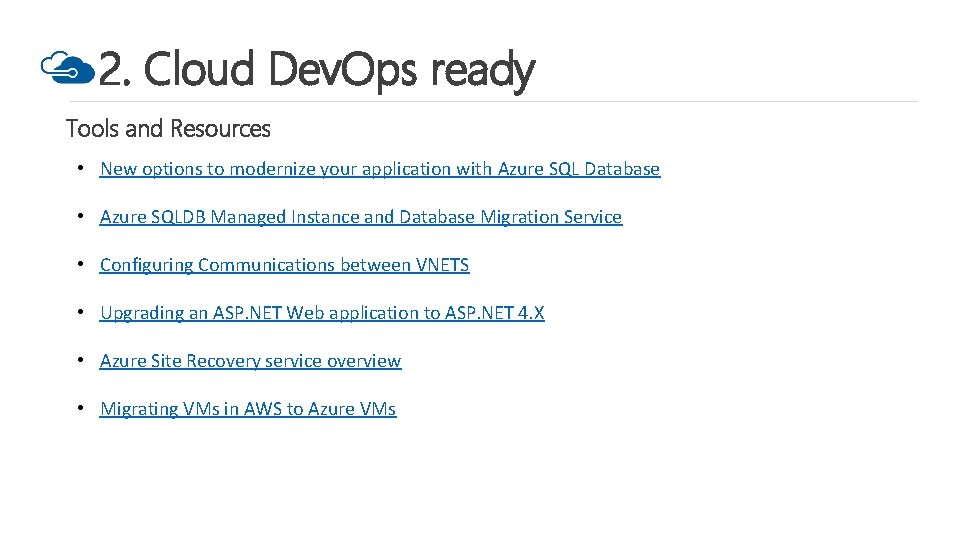Click the bullet before the Azure SQLDB link

(x=80, y=216)
